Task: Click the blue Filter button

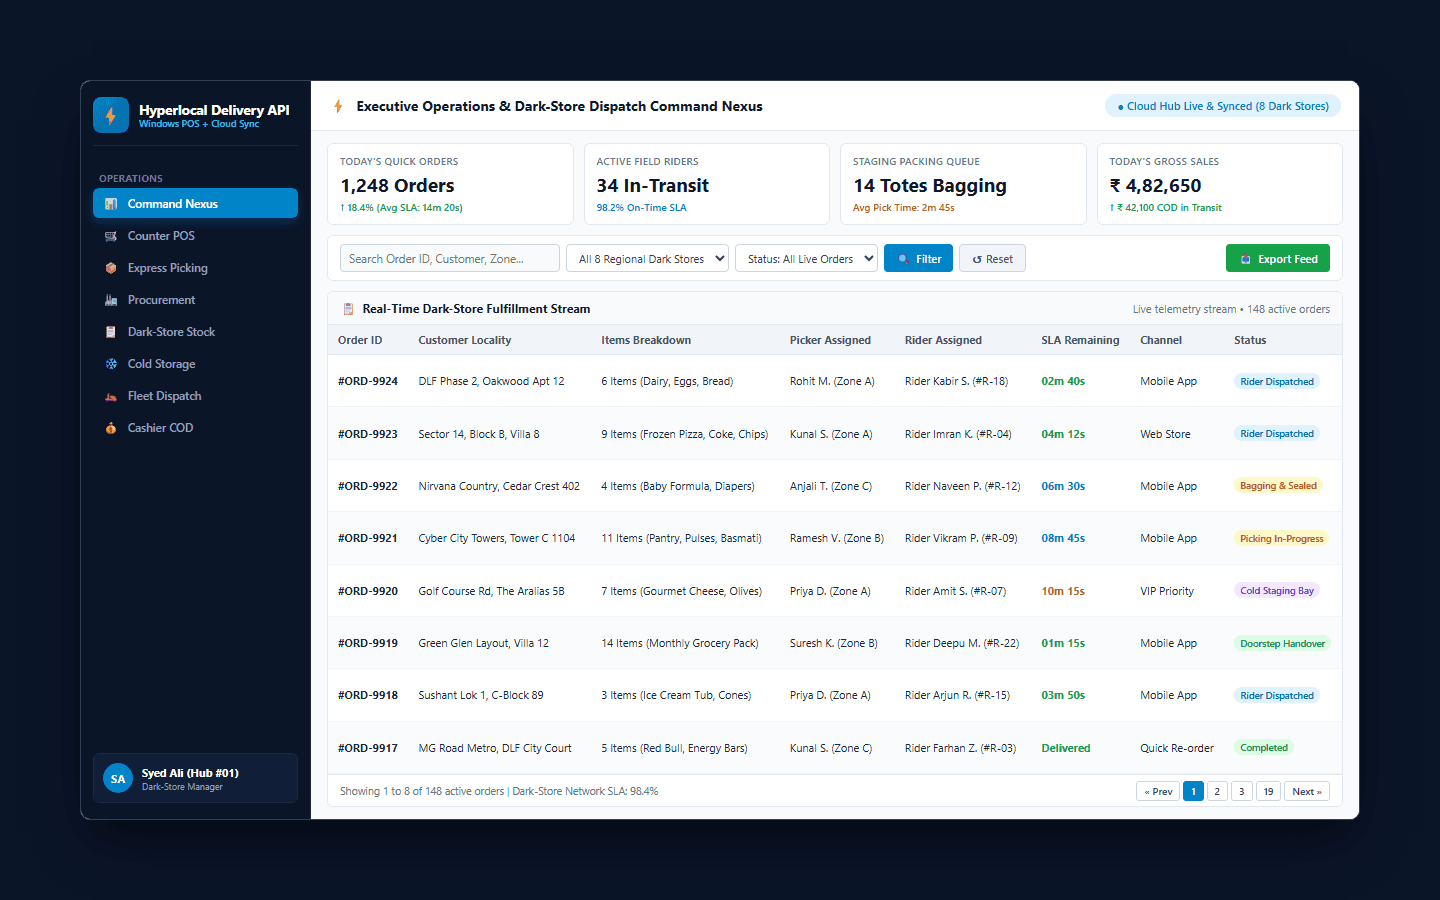Action: [918, 259]
